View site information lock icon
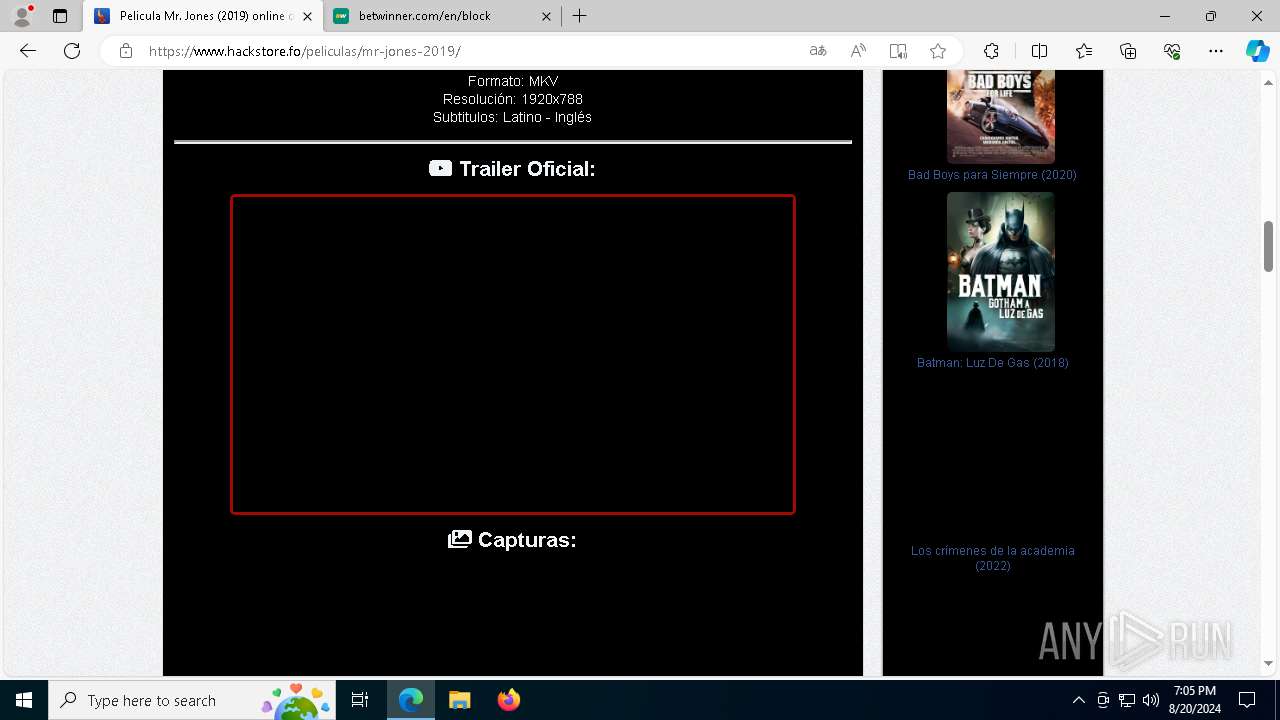Screen dimensions: 1280x720 [x=126, y=51]
